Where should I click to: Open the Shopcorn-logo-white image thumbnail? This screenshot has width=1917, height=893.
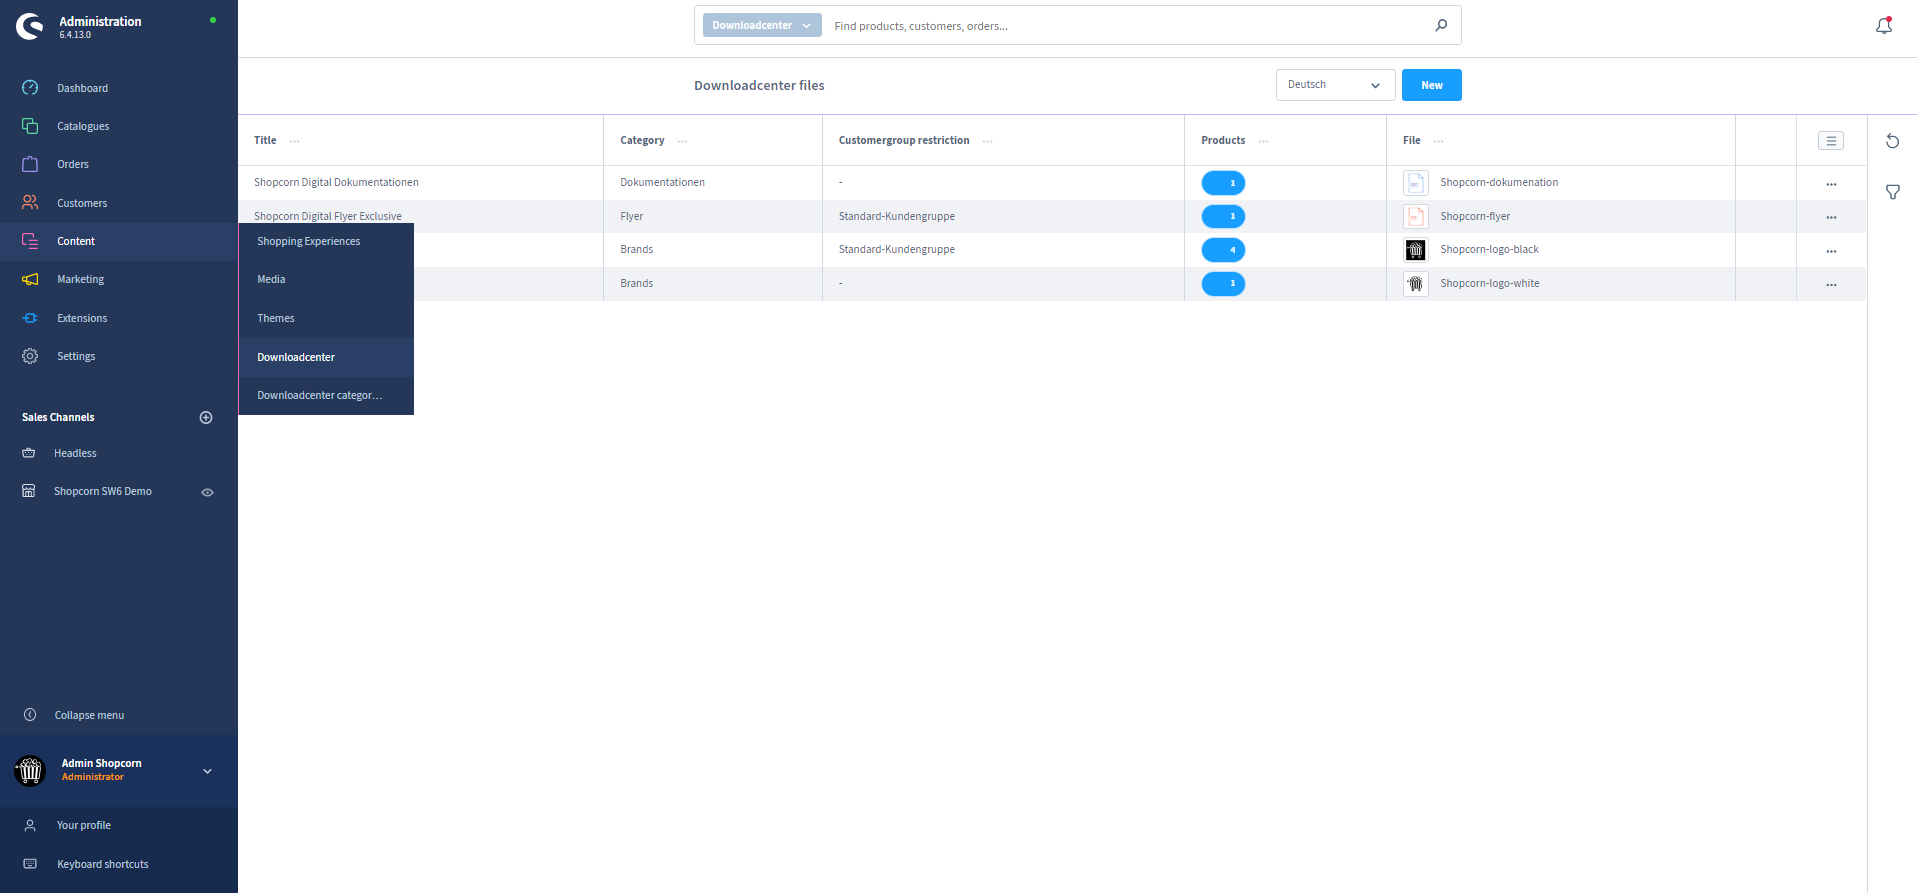pos(1415,284)
